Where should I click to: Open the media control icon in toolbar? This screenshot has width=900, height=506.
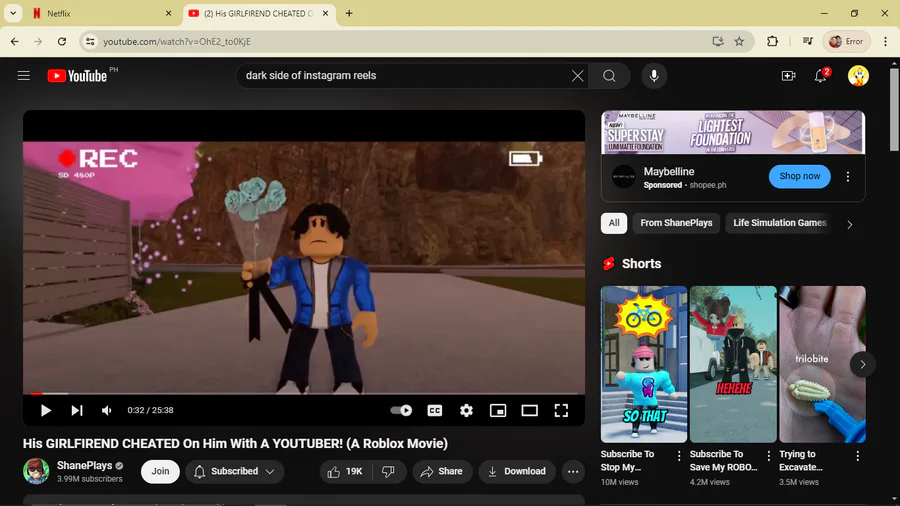808,41
